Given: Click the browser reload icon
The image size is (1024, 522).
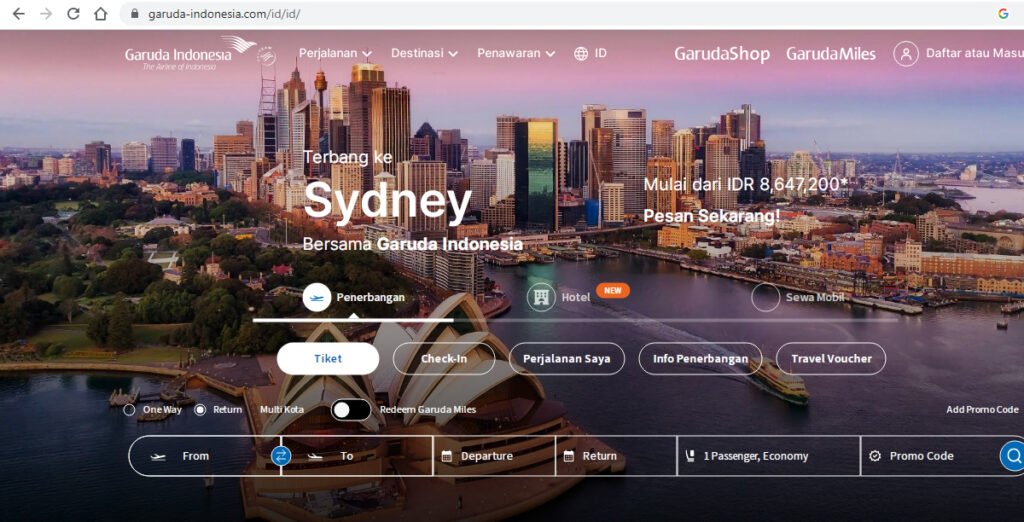Looking at the screenshot, I should (x=73, y=14).
